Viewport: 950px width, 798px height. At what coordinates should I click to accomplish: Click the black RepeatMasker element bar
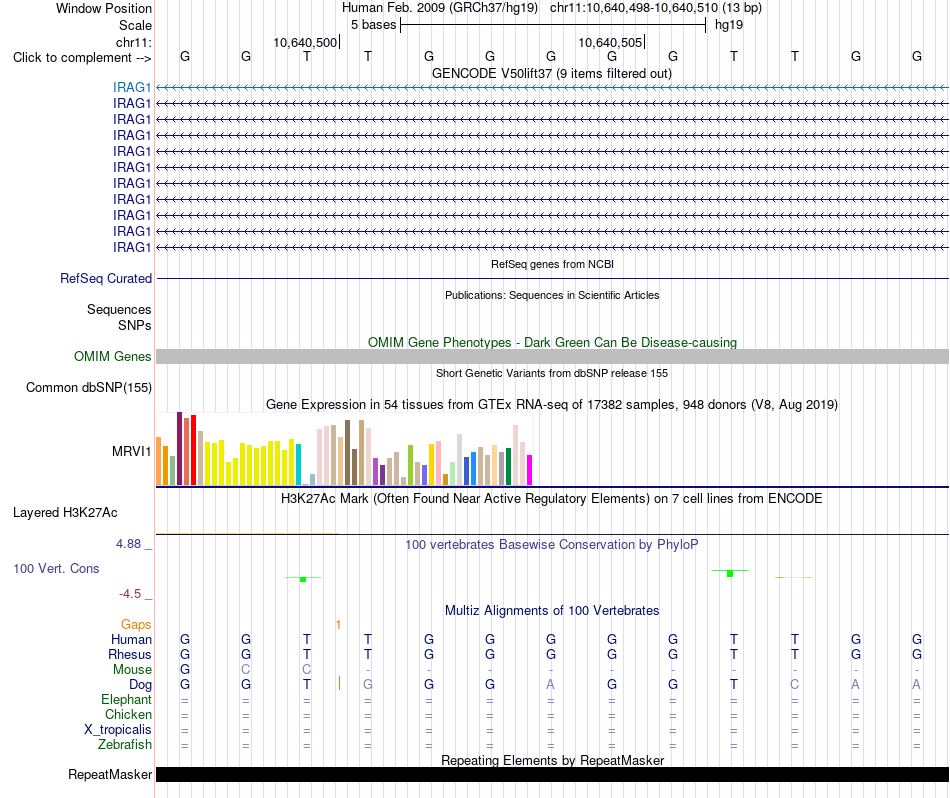pyautogui.click(x=552, y=774)
